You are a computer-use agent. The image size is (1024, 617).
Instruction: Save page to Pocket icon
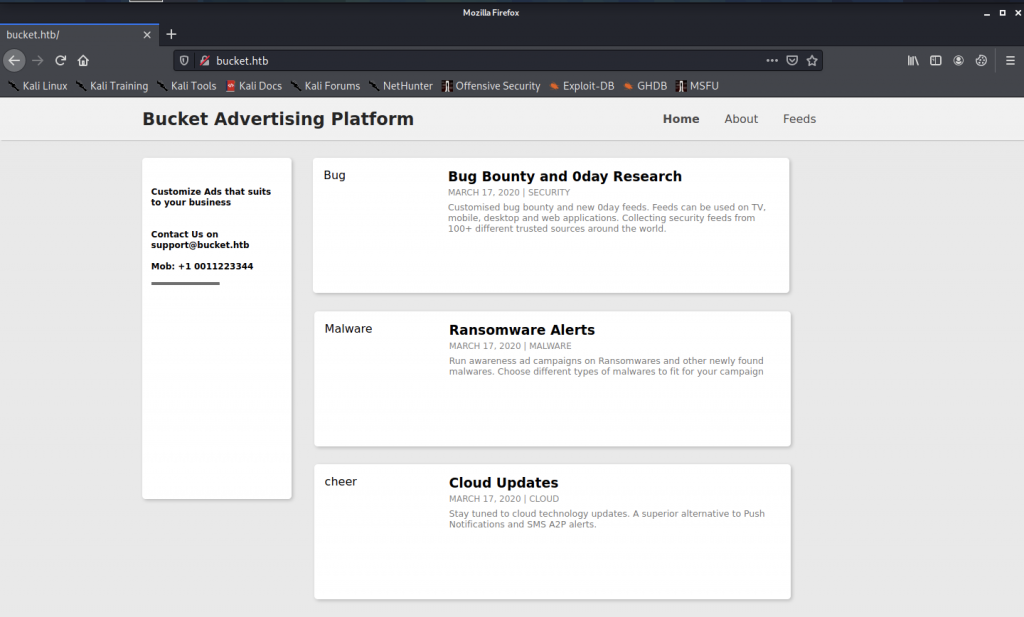792,60
